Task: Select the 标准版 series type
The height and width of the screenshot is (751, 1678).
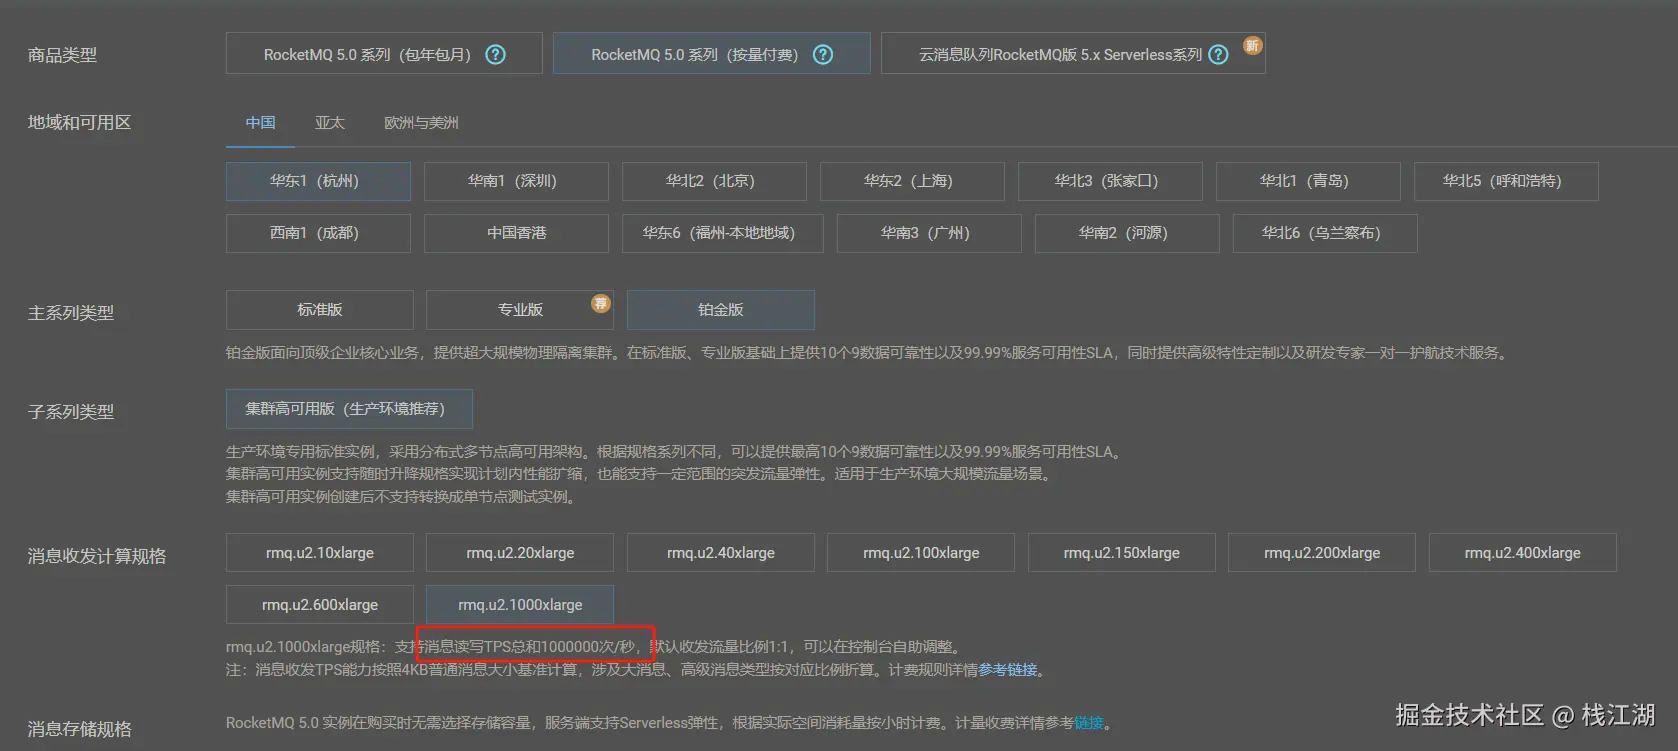Action: pyautogui.click(x=320, y=310)
